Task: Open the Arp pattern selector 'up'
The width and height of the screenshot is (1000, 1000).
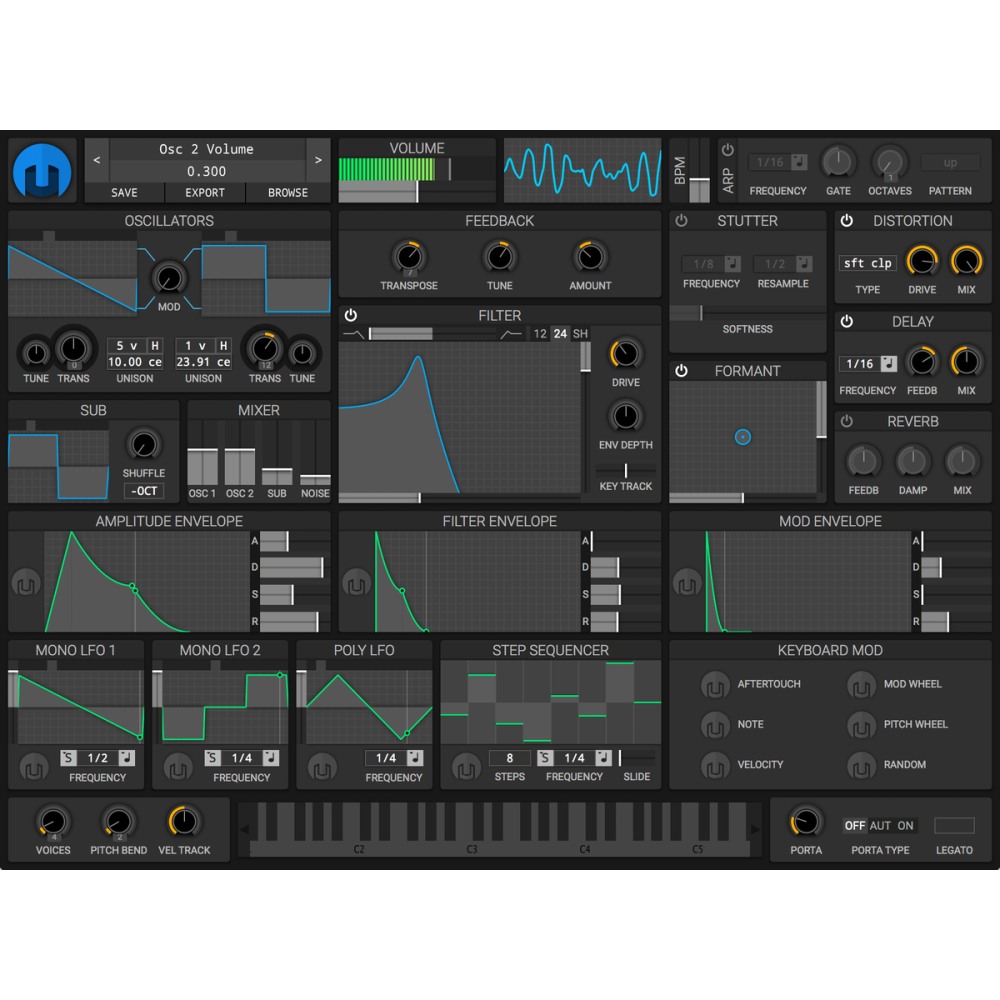Action: [x=950, y=162]
